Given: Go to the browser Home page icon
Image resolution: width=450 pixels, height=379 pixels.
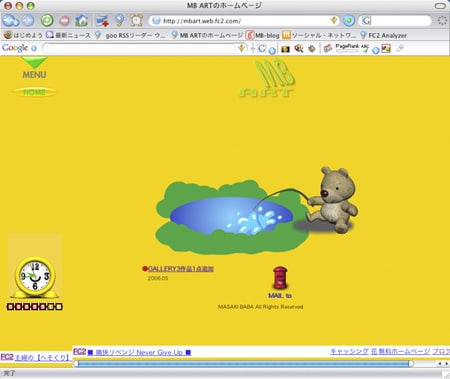Looking at the screenshot, I should click(x=81, y=21).
